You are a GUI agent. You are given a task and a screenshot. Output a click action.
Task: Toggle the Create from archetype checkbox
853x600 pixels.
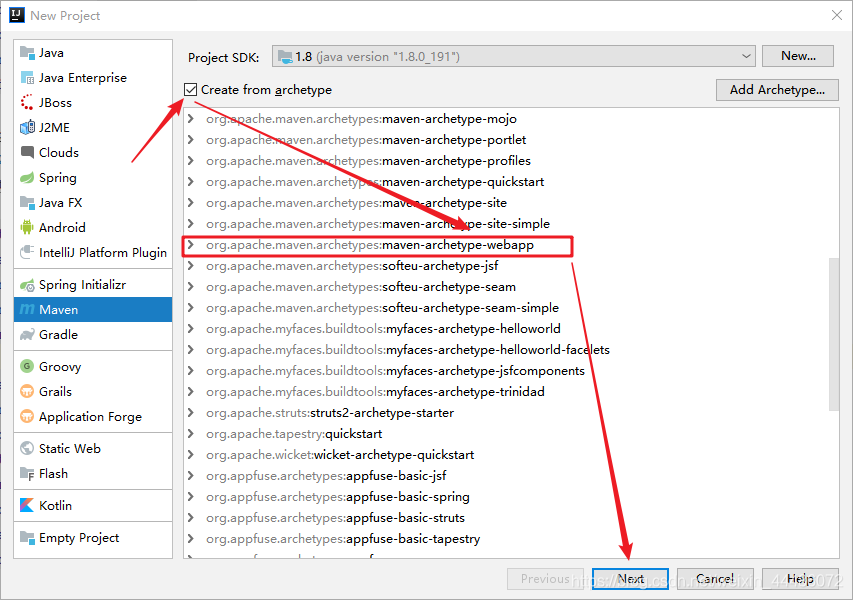click(x=190, y=90)
